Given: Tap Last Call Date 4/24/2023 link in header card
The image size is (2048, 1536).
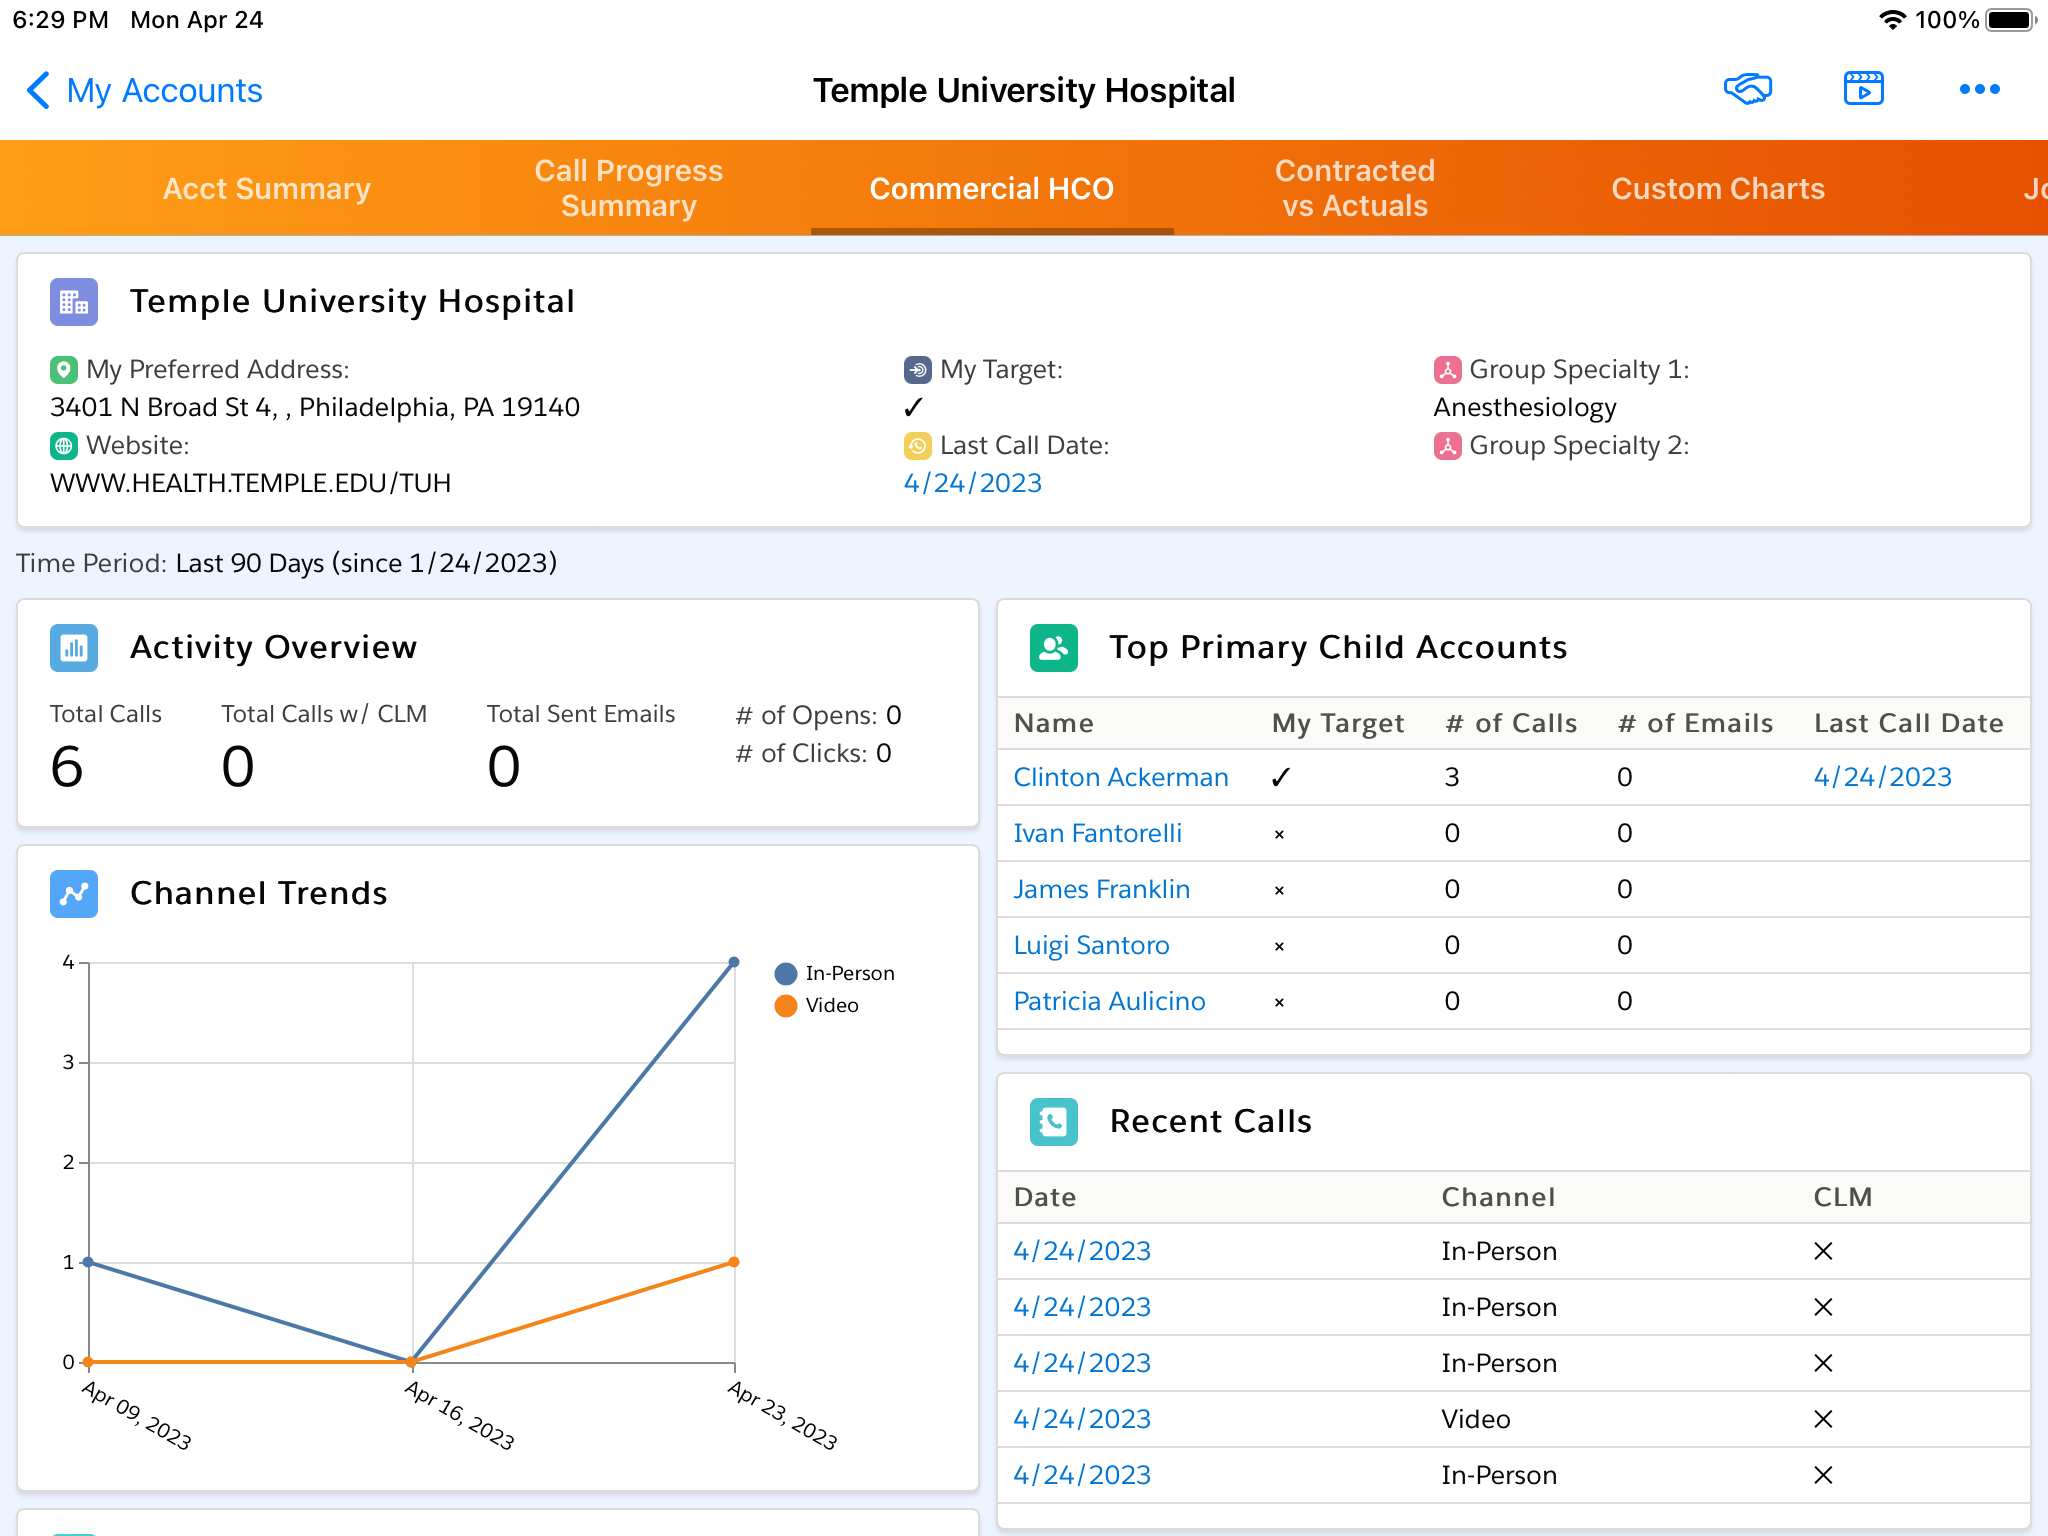Looking at the screenshot, I should pyautogui.click(x=972, y=484).
